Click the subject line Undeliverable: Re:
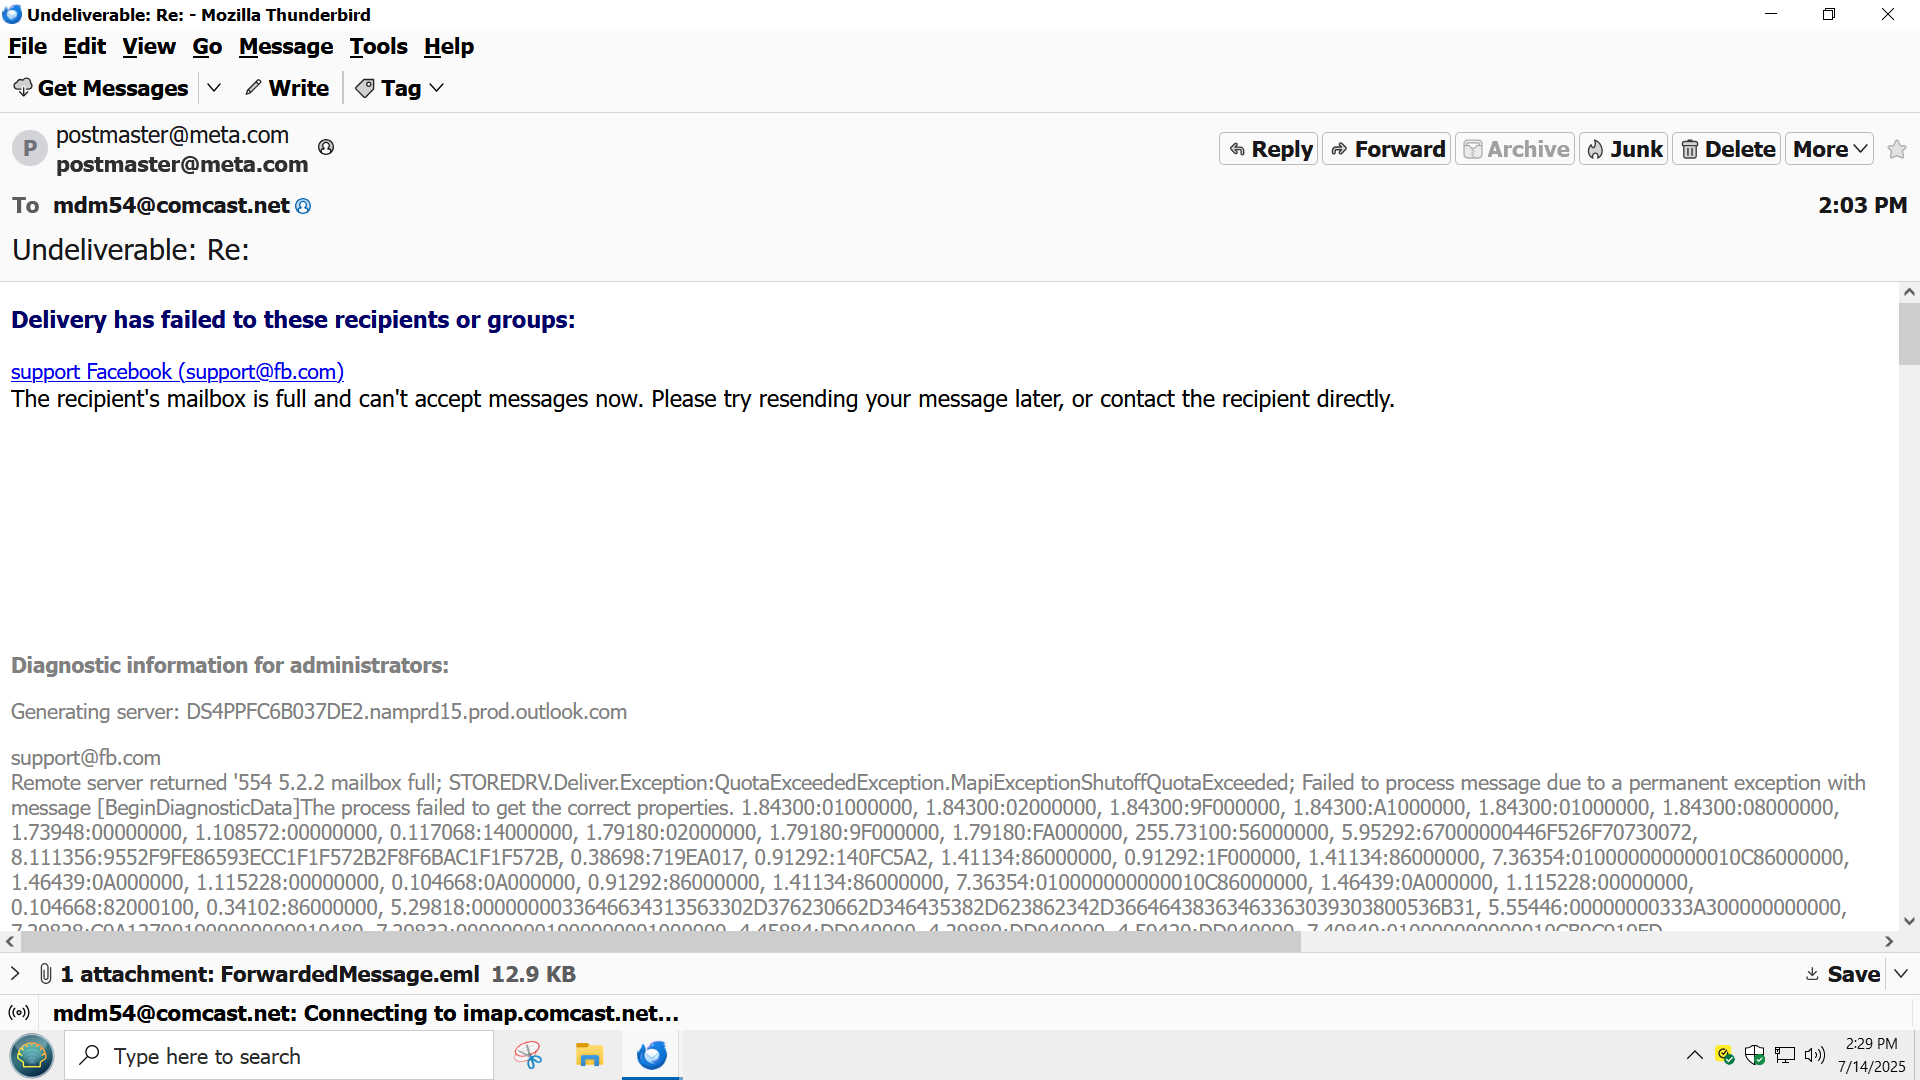Screen dimensions: 1920x1080 point(131,250)
